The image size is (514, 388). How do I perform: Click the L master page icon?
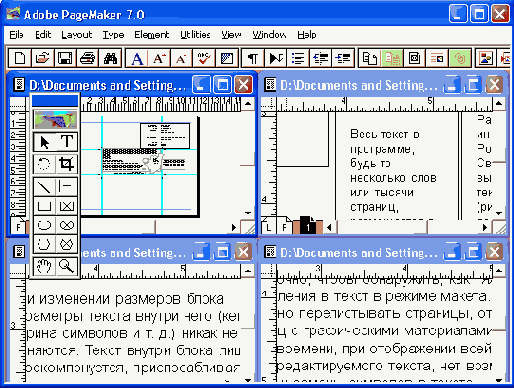click(x=268, y=227)
